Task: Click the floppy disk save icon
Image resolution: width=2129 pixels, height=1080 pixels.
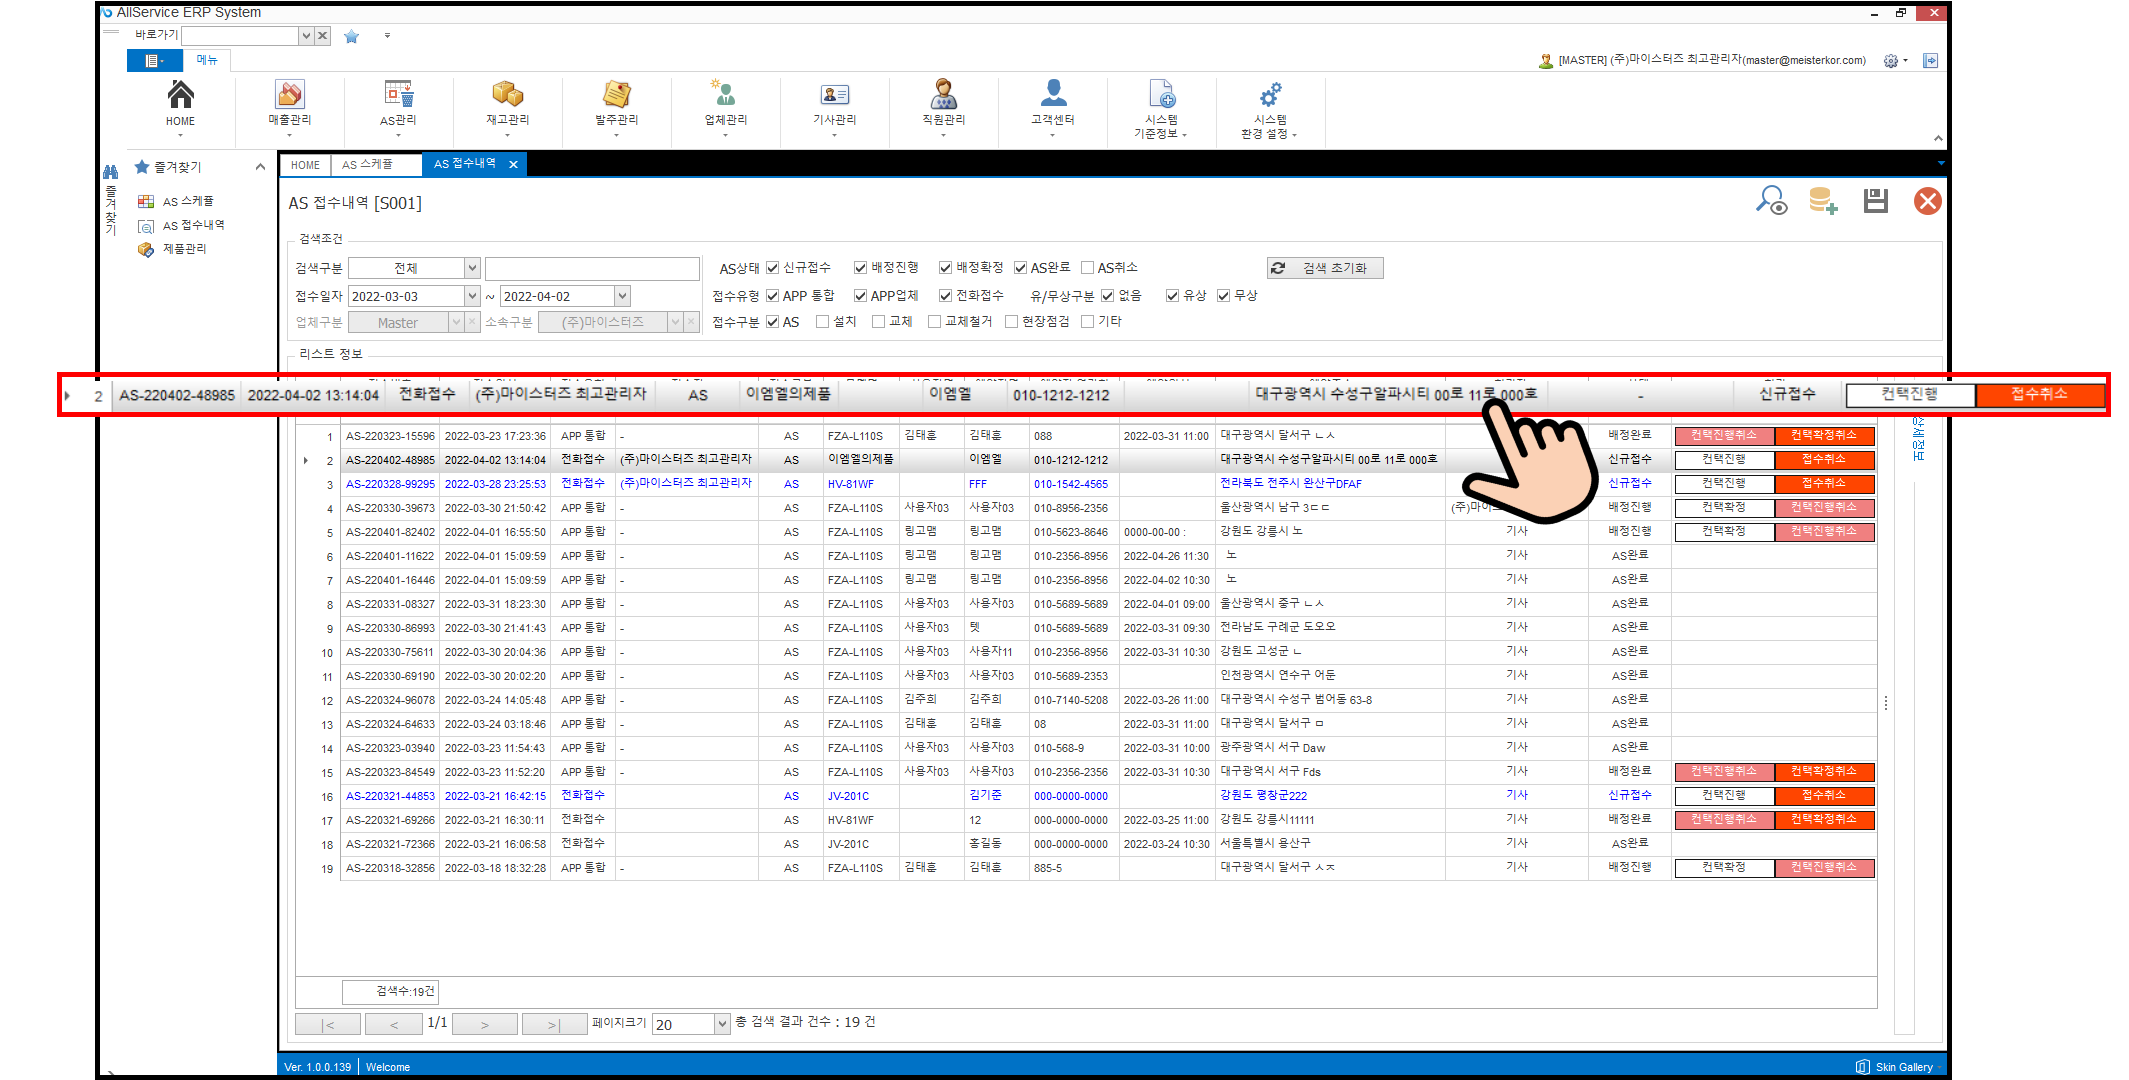Action: click(1875, 201)
